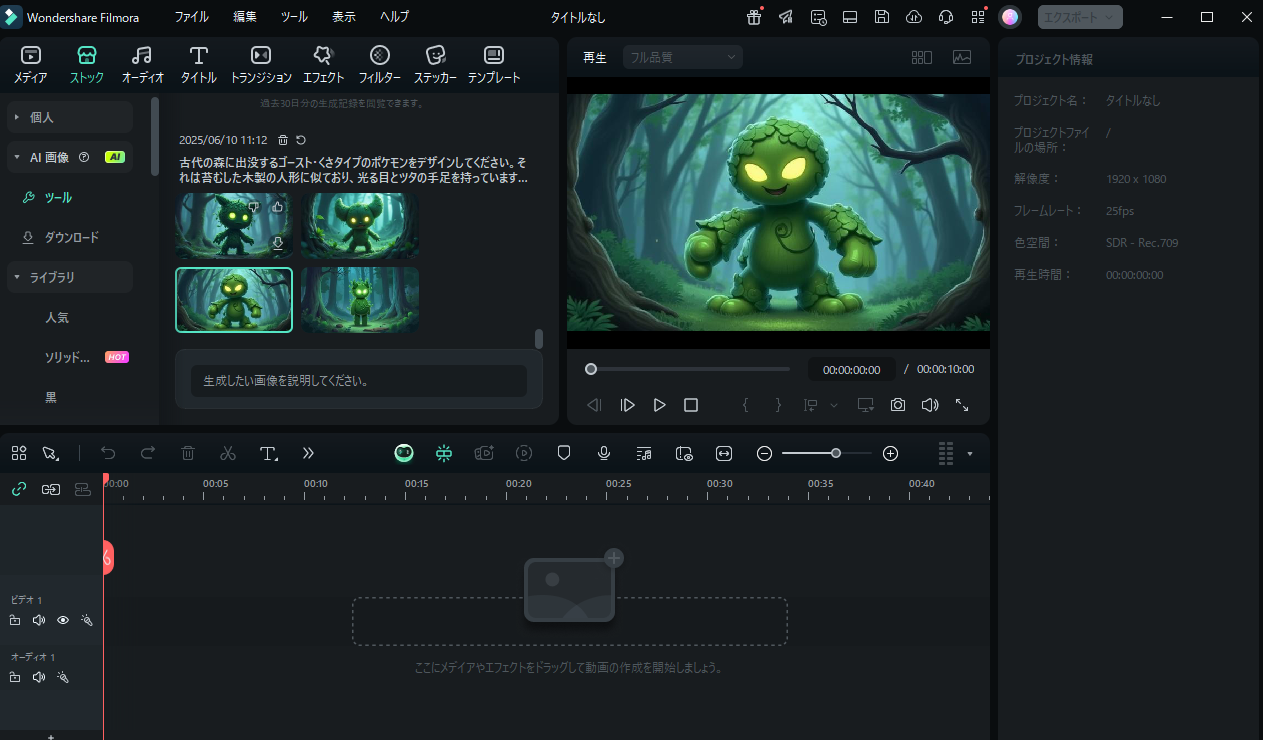
Task: Open the フィルター filters tab
Action: click(x=380, y=65)
